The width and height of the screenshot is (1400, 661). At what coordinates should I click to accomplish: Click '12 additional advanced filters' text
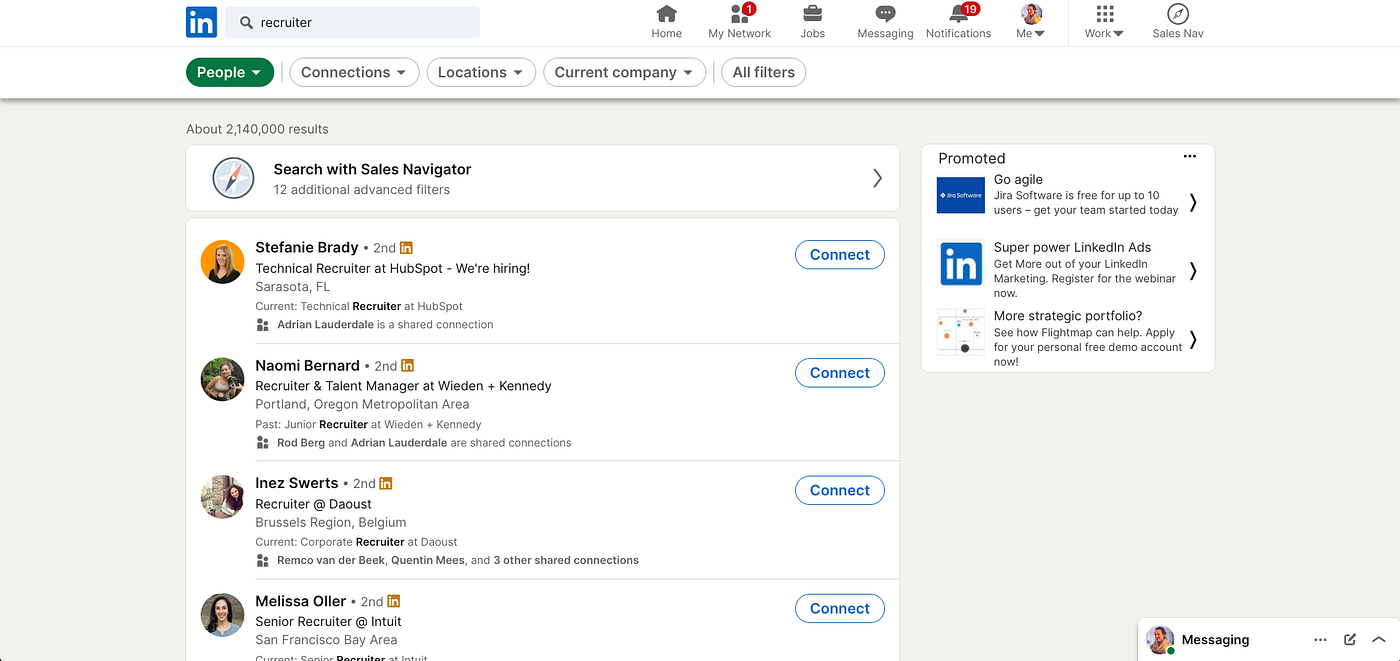pyautogui.click(x=362, y=190)
